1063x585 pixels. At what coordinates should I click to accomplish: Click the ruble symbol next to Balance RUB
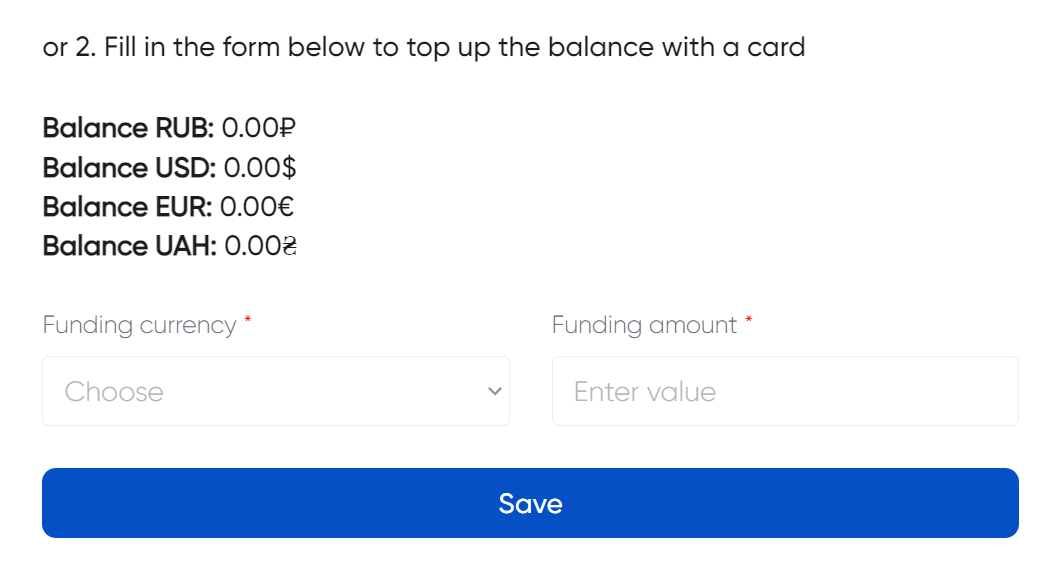point(285,128)
